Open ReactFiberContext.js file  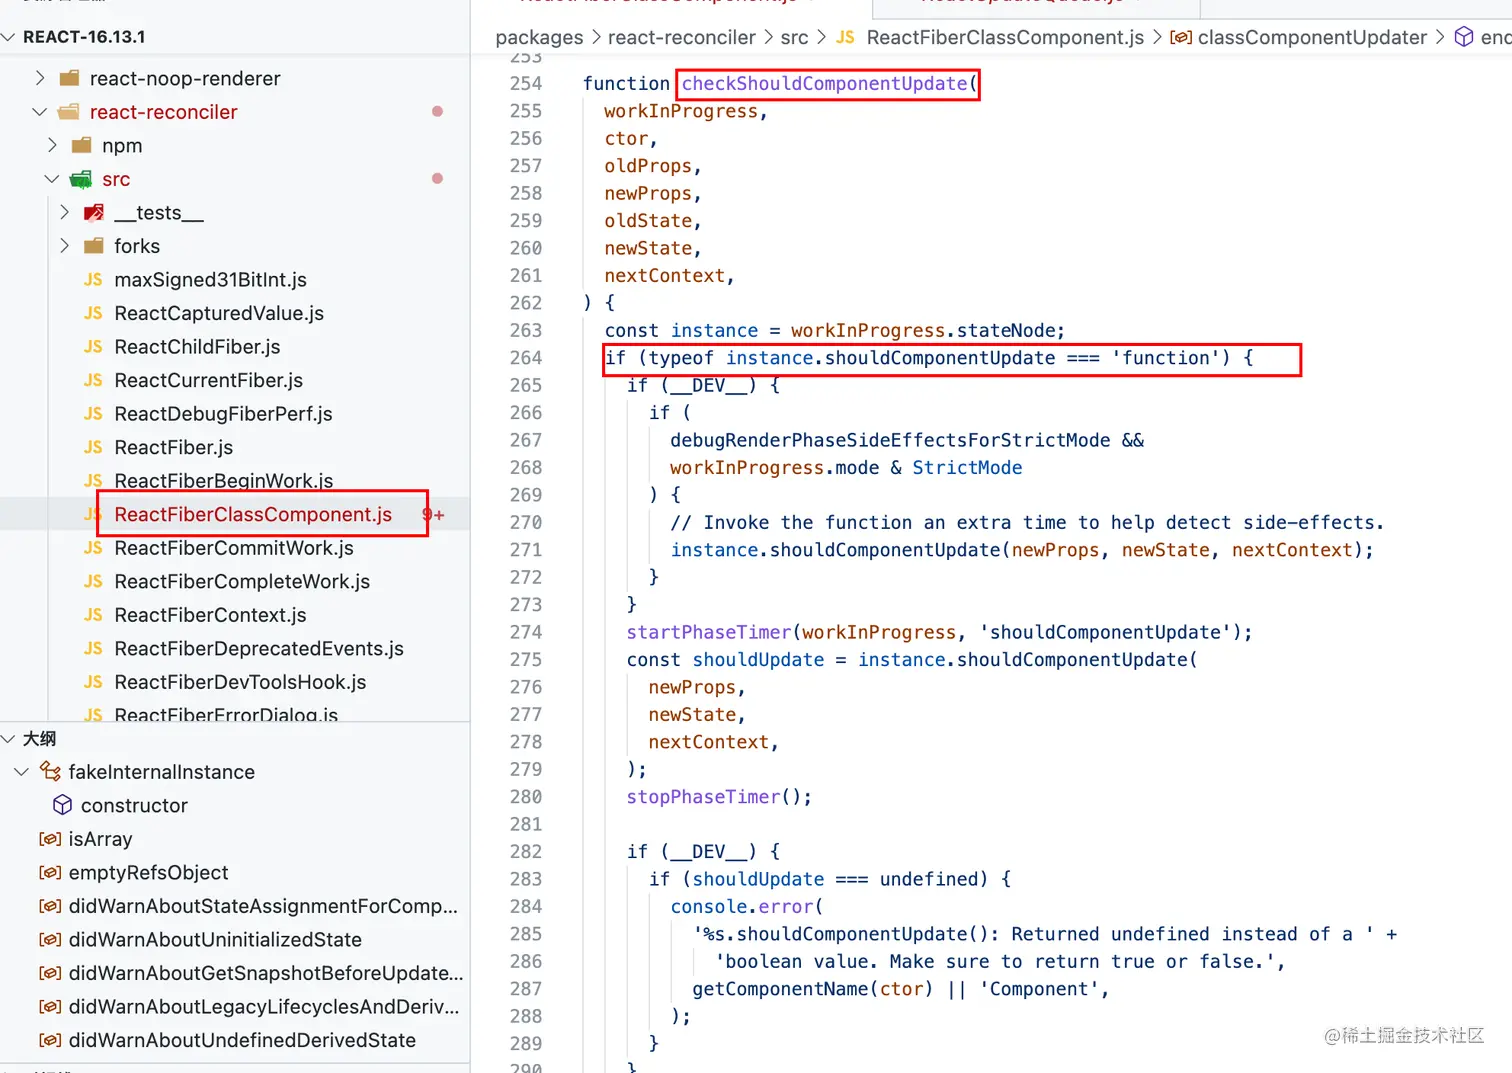tap(210, 615)
